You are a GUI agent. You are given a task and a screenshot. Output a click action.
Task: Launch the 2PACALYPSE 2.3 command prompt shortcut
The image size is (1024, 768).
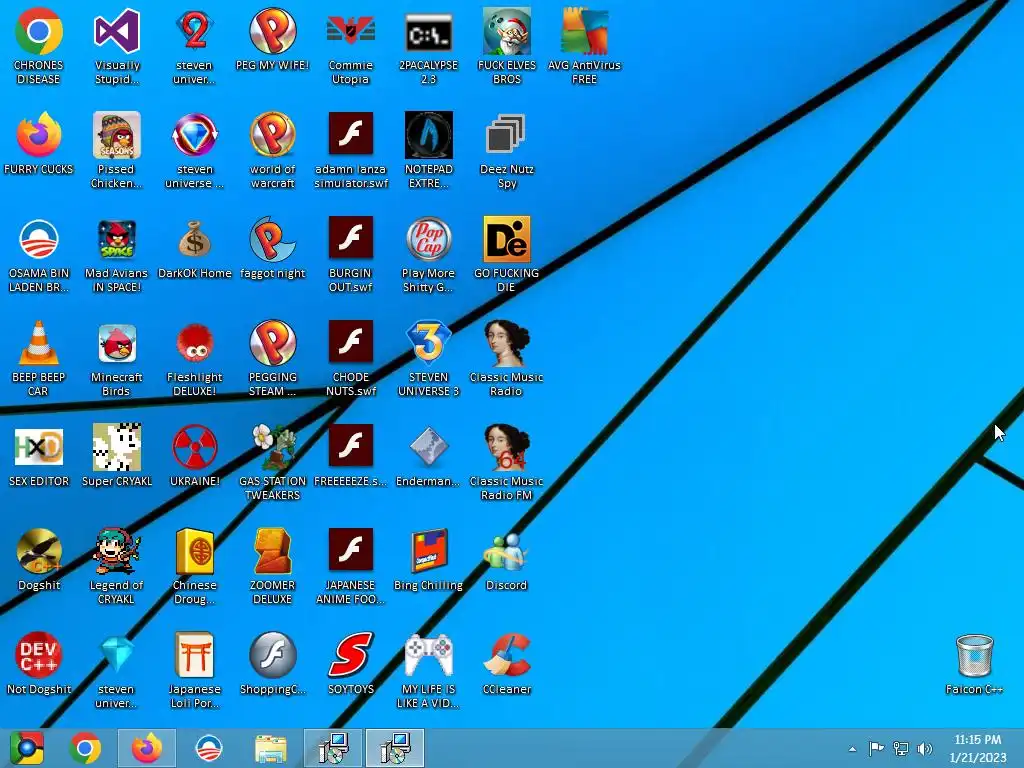[428, 31]
